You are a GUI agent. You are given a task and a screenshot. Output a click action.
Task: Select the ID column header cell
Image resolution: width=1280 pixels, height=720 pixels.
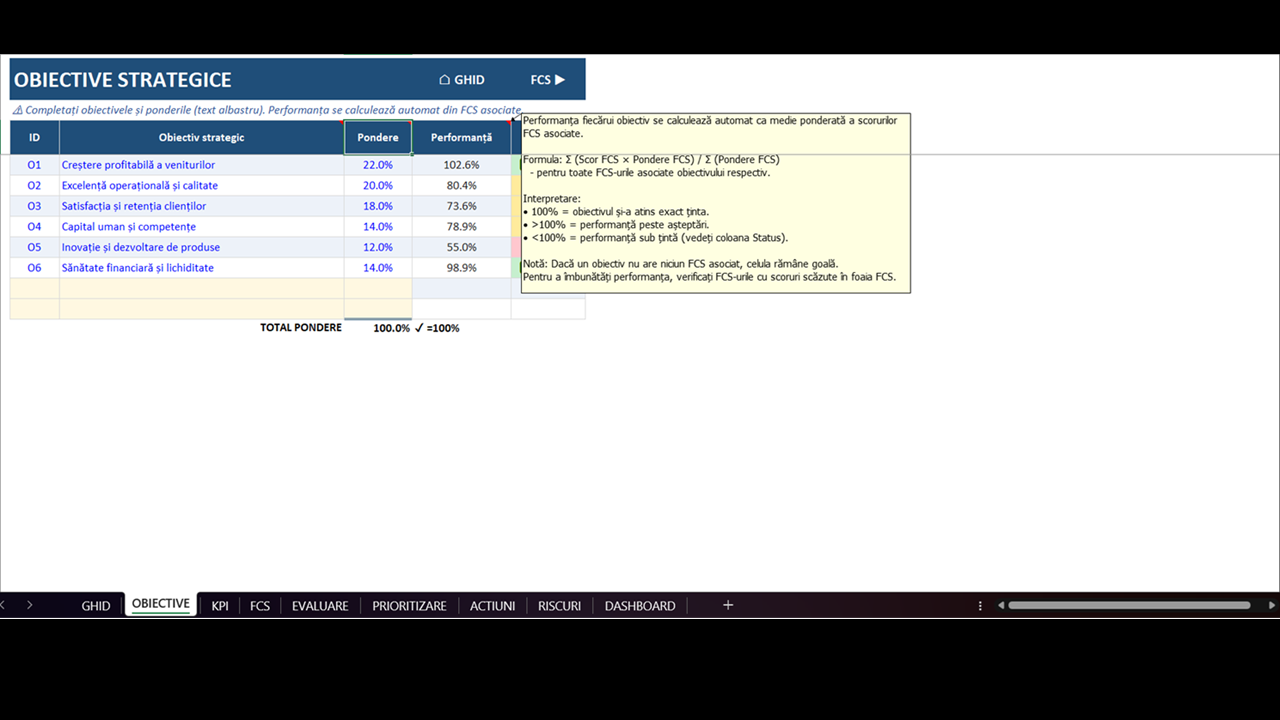(35, 137)
